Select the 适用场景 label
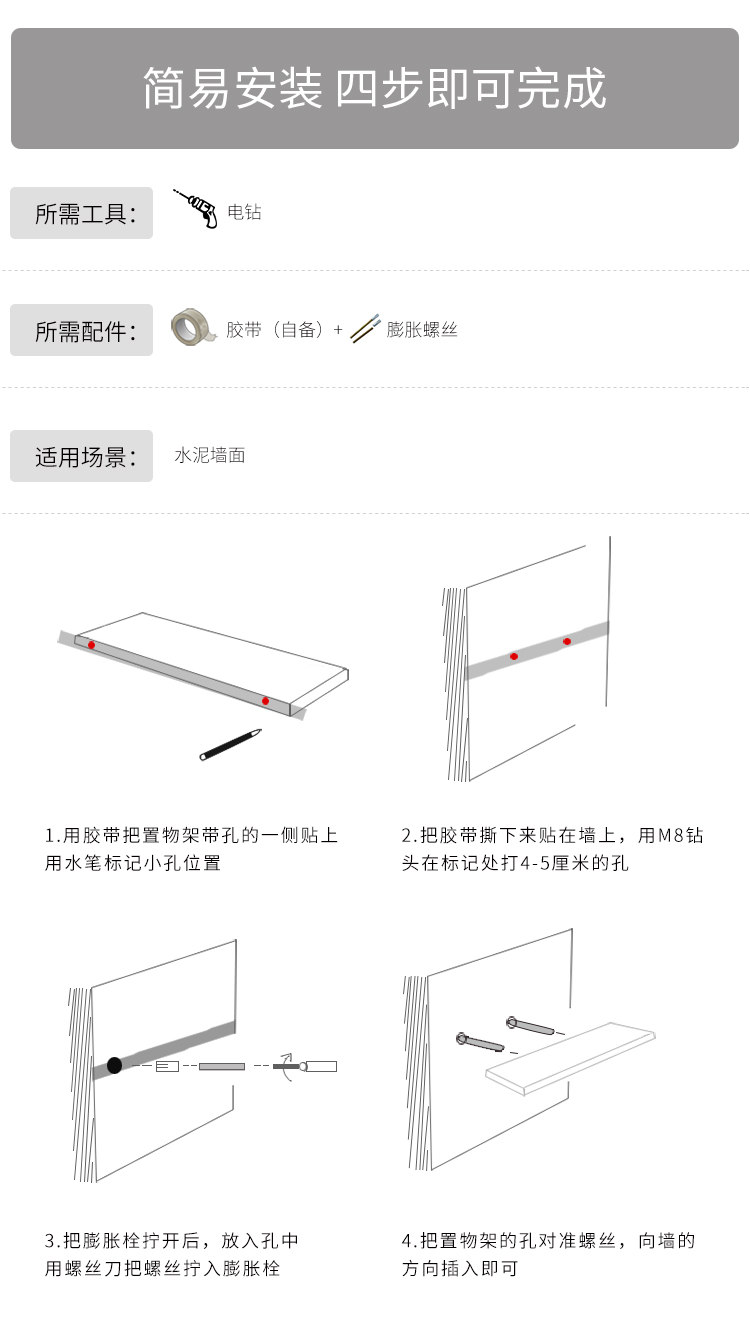The width and height of the screenshot is (750, 1333). (81, 456)
